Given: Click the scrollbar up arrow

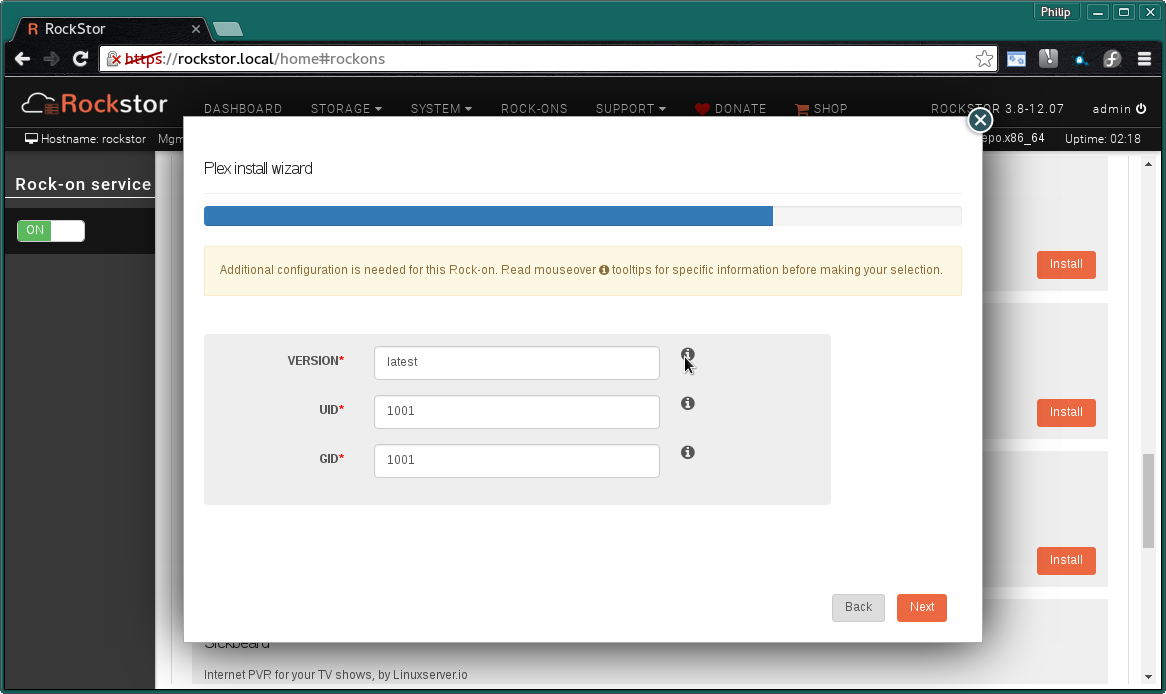Looking at the screenshot, I should 1148,164.
